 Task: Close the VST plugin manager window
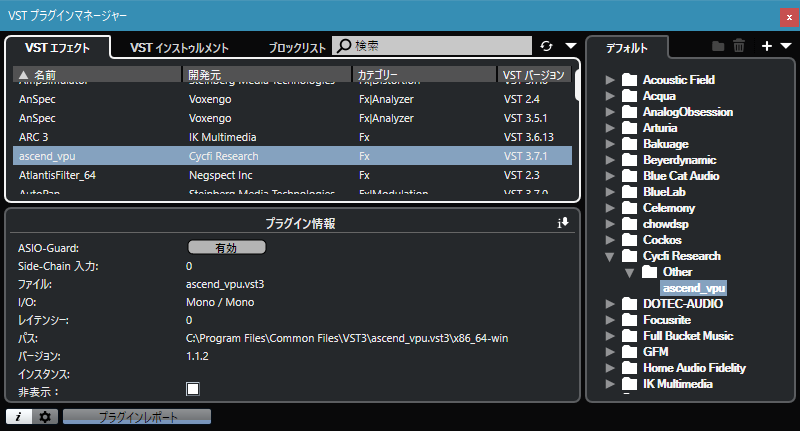click(789, 17)
